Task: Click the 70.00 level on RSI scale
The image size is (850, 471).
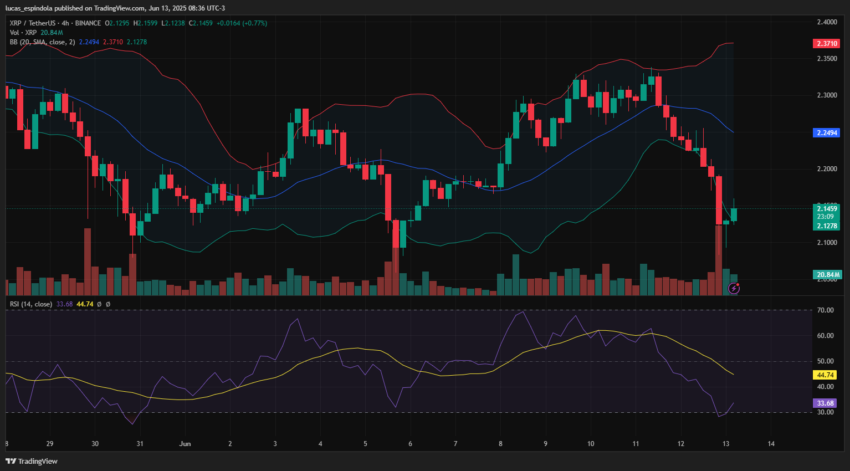Action: click(825, 311)
